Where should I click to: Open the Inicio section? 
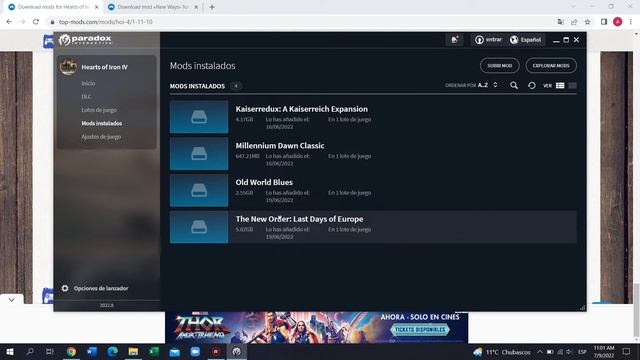[88, 83]
